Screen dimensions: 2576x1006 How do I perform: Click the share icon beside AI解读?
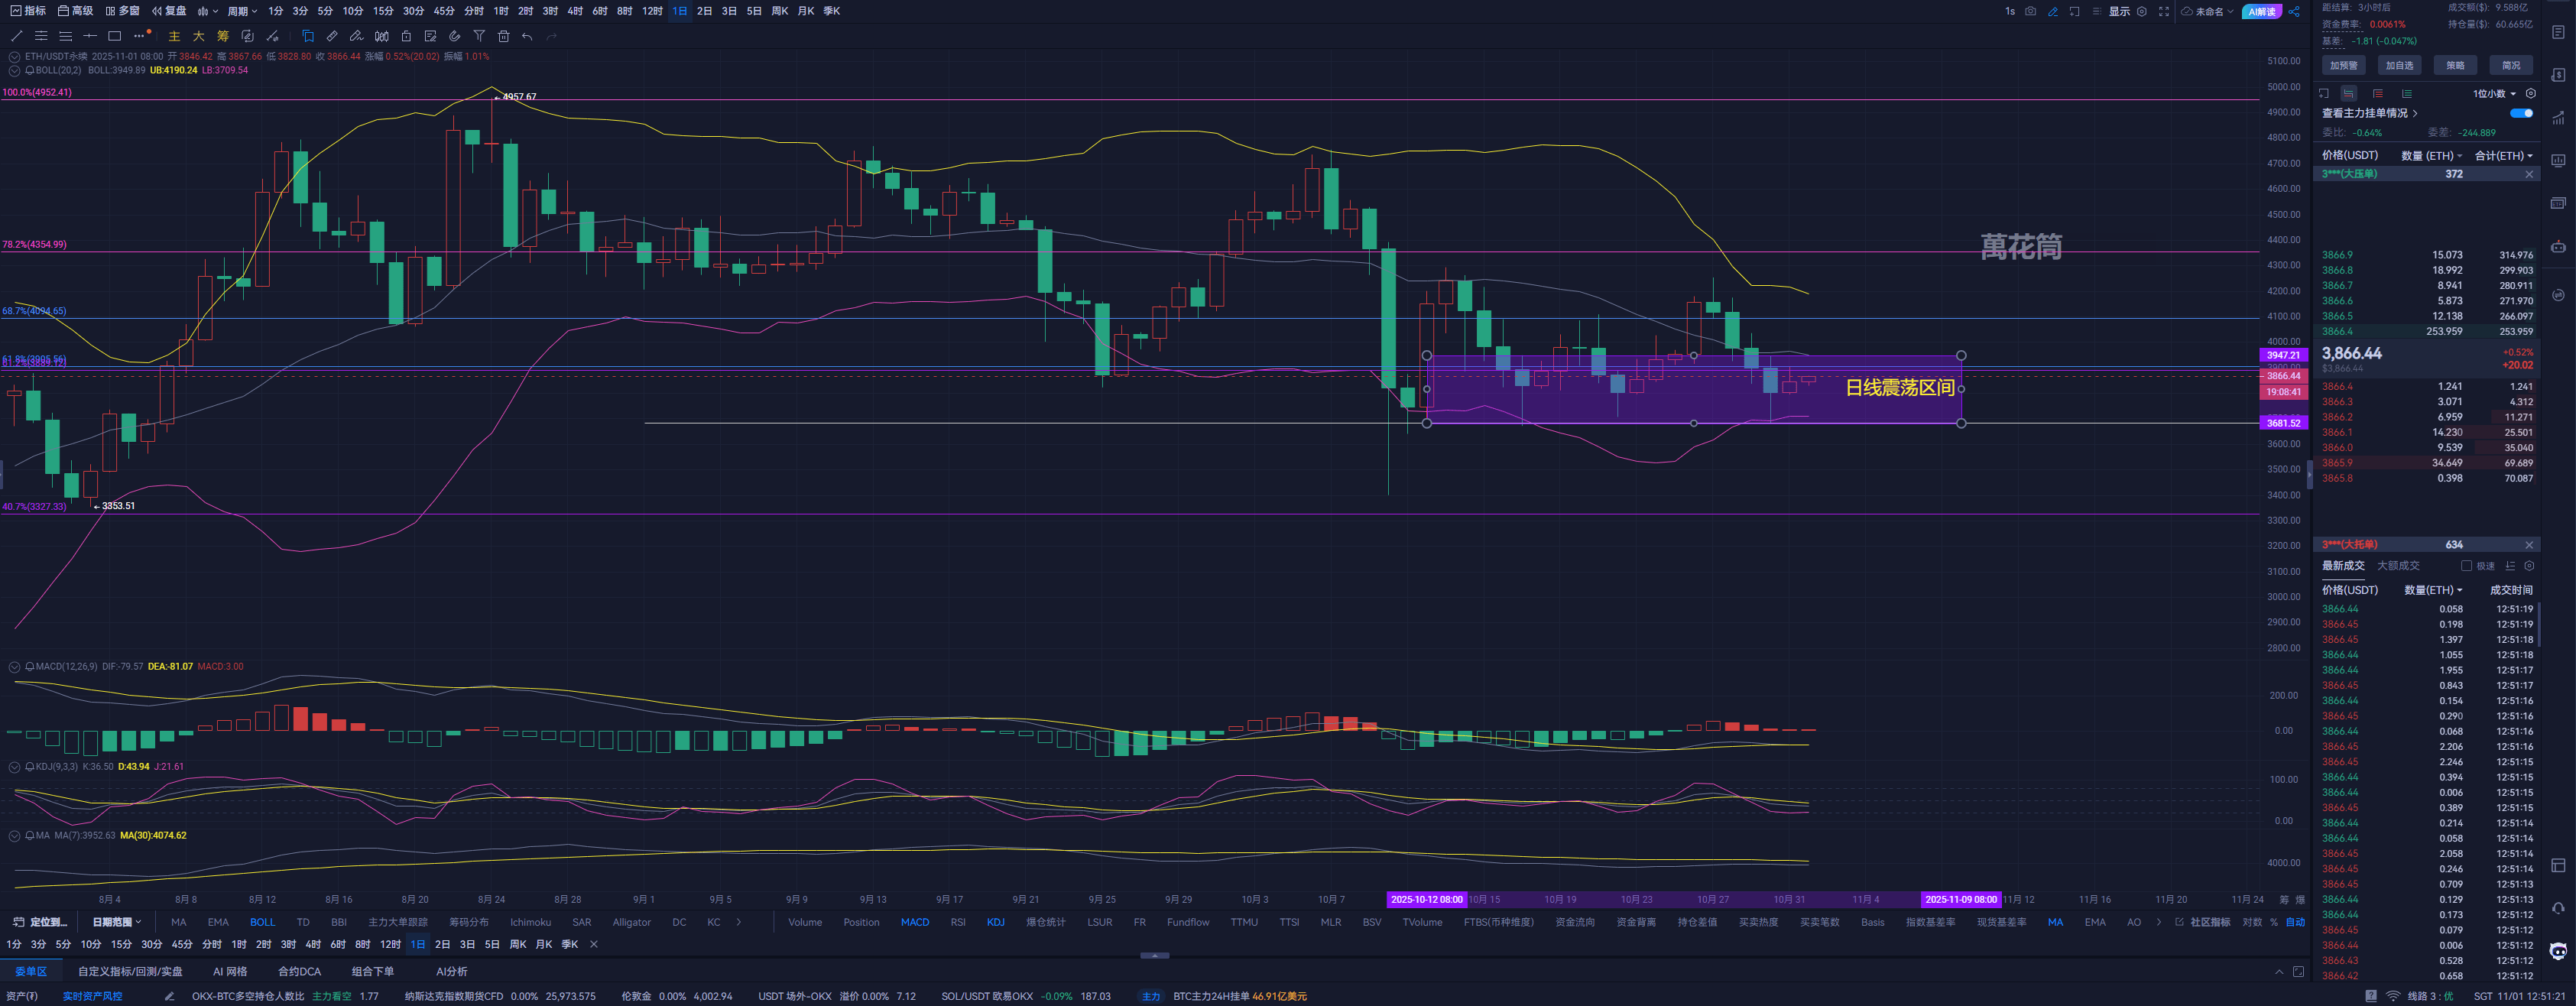(x=2294, y=11)
